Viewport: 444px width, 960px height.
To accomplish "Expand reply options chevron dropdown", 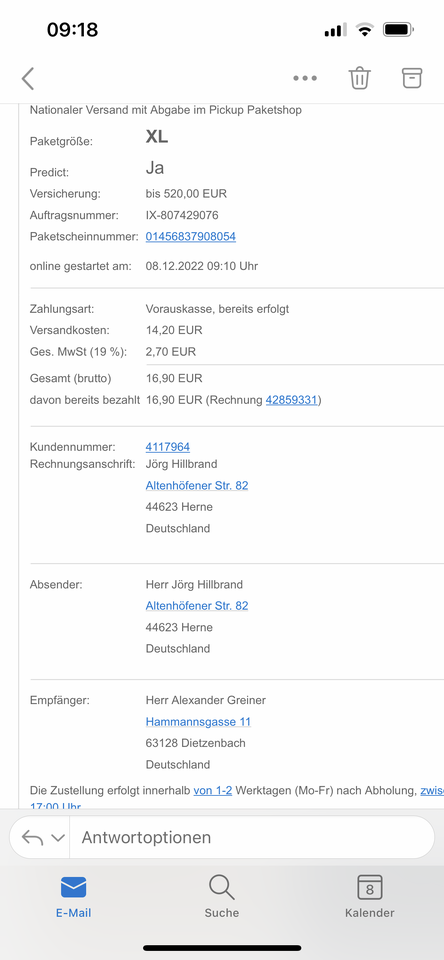I will tap(58, 838).
